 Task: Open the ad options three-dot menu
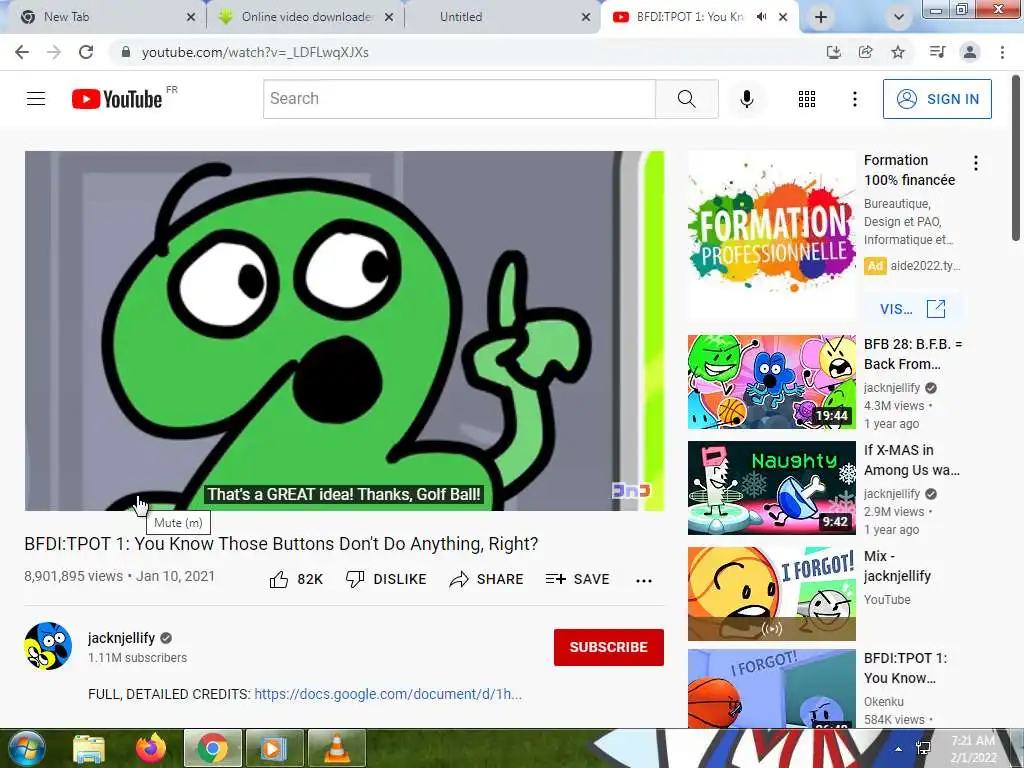coord(976,163)
